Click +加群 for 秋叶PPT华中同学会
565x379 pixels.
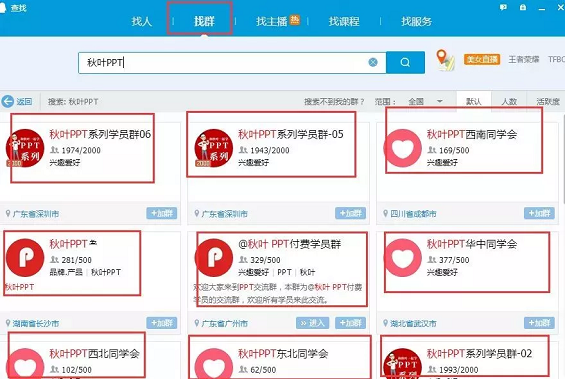click(539, 323)
